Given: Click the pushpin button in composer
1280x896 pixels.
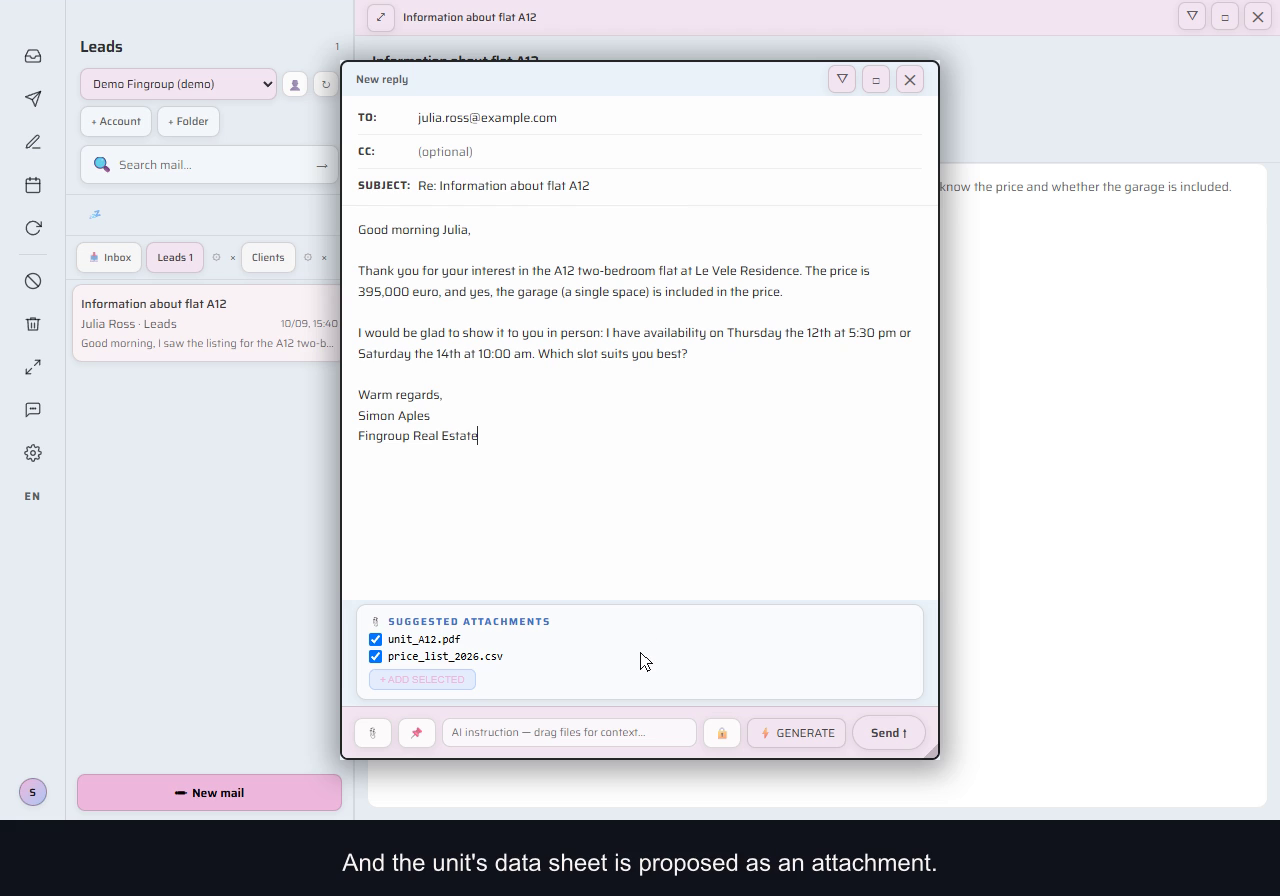Looking at the screenshot, I should (x=416, y=733).
